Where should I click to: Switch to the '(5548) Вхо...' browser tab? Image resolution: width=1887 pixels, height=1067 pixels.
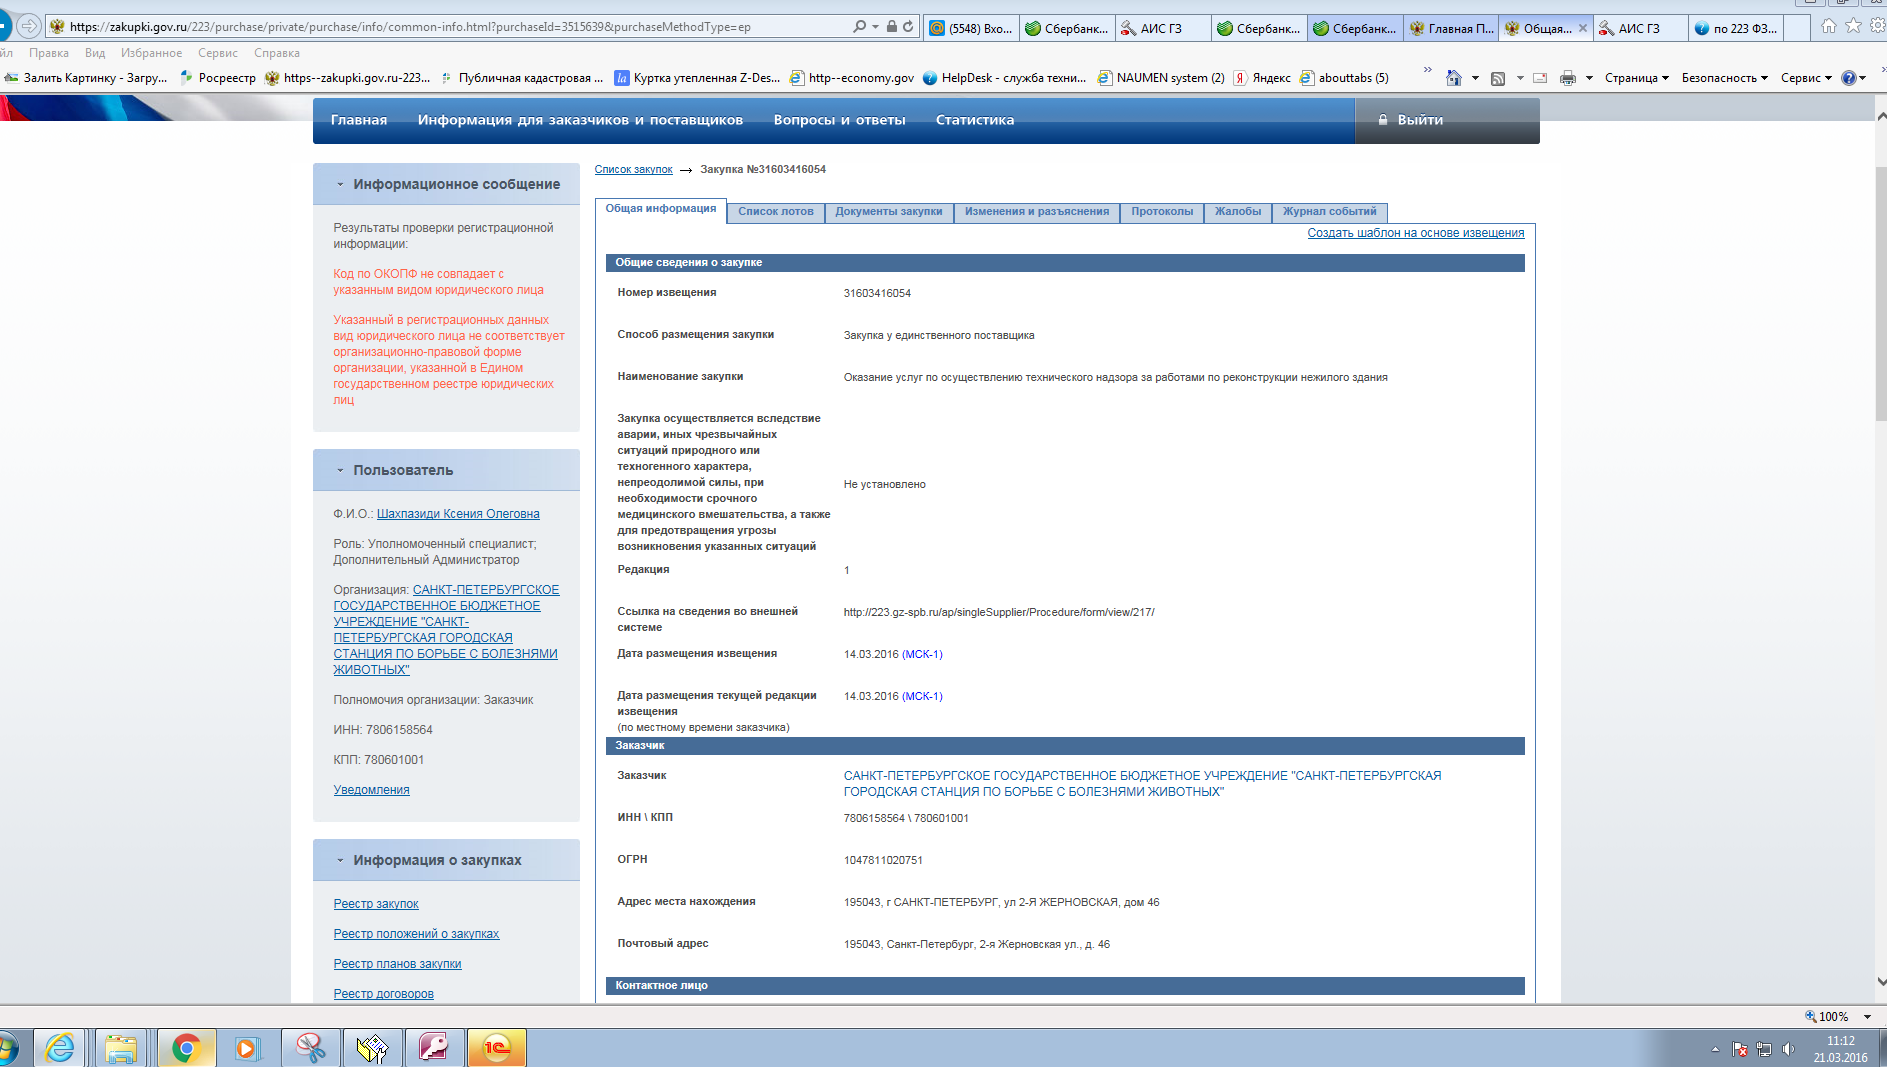(971, 28)
